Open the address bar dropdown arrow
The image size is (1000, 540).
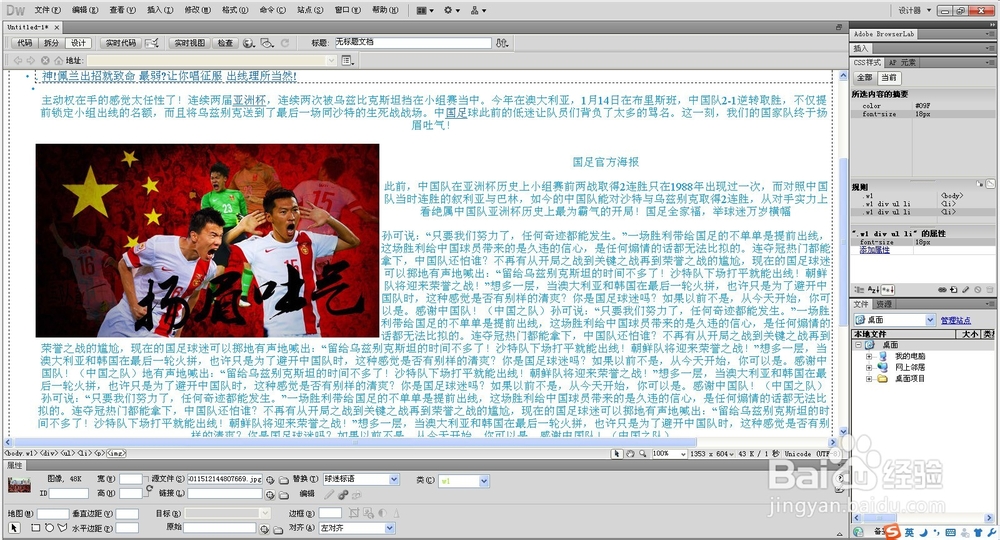tap(332, 61)
